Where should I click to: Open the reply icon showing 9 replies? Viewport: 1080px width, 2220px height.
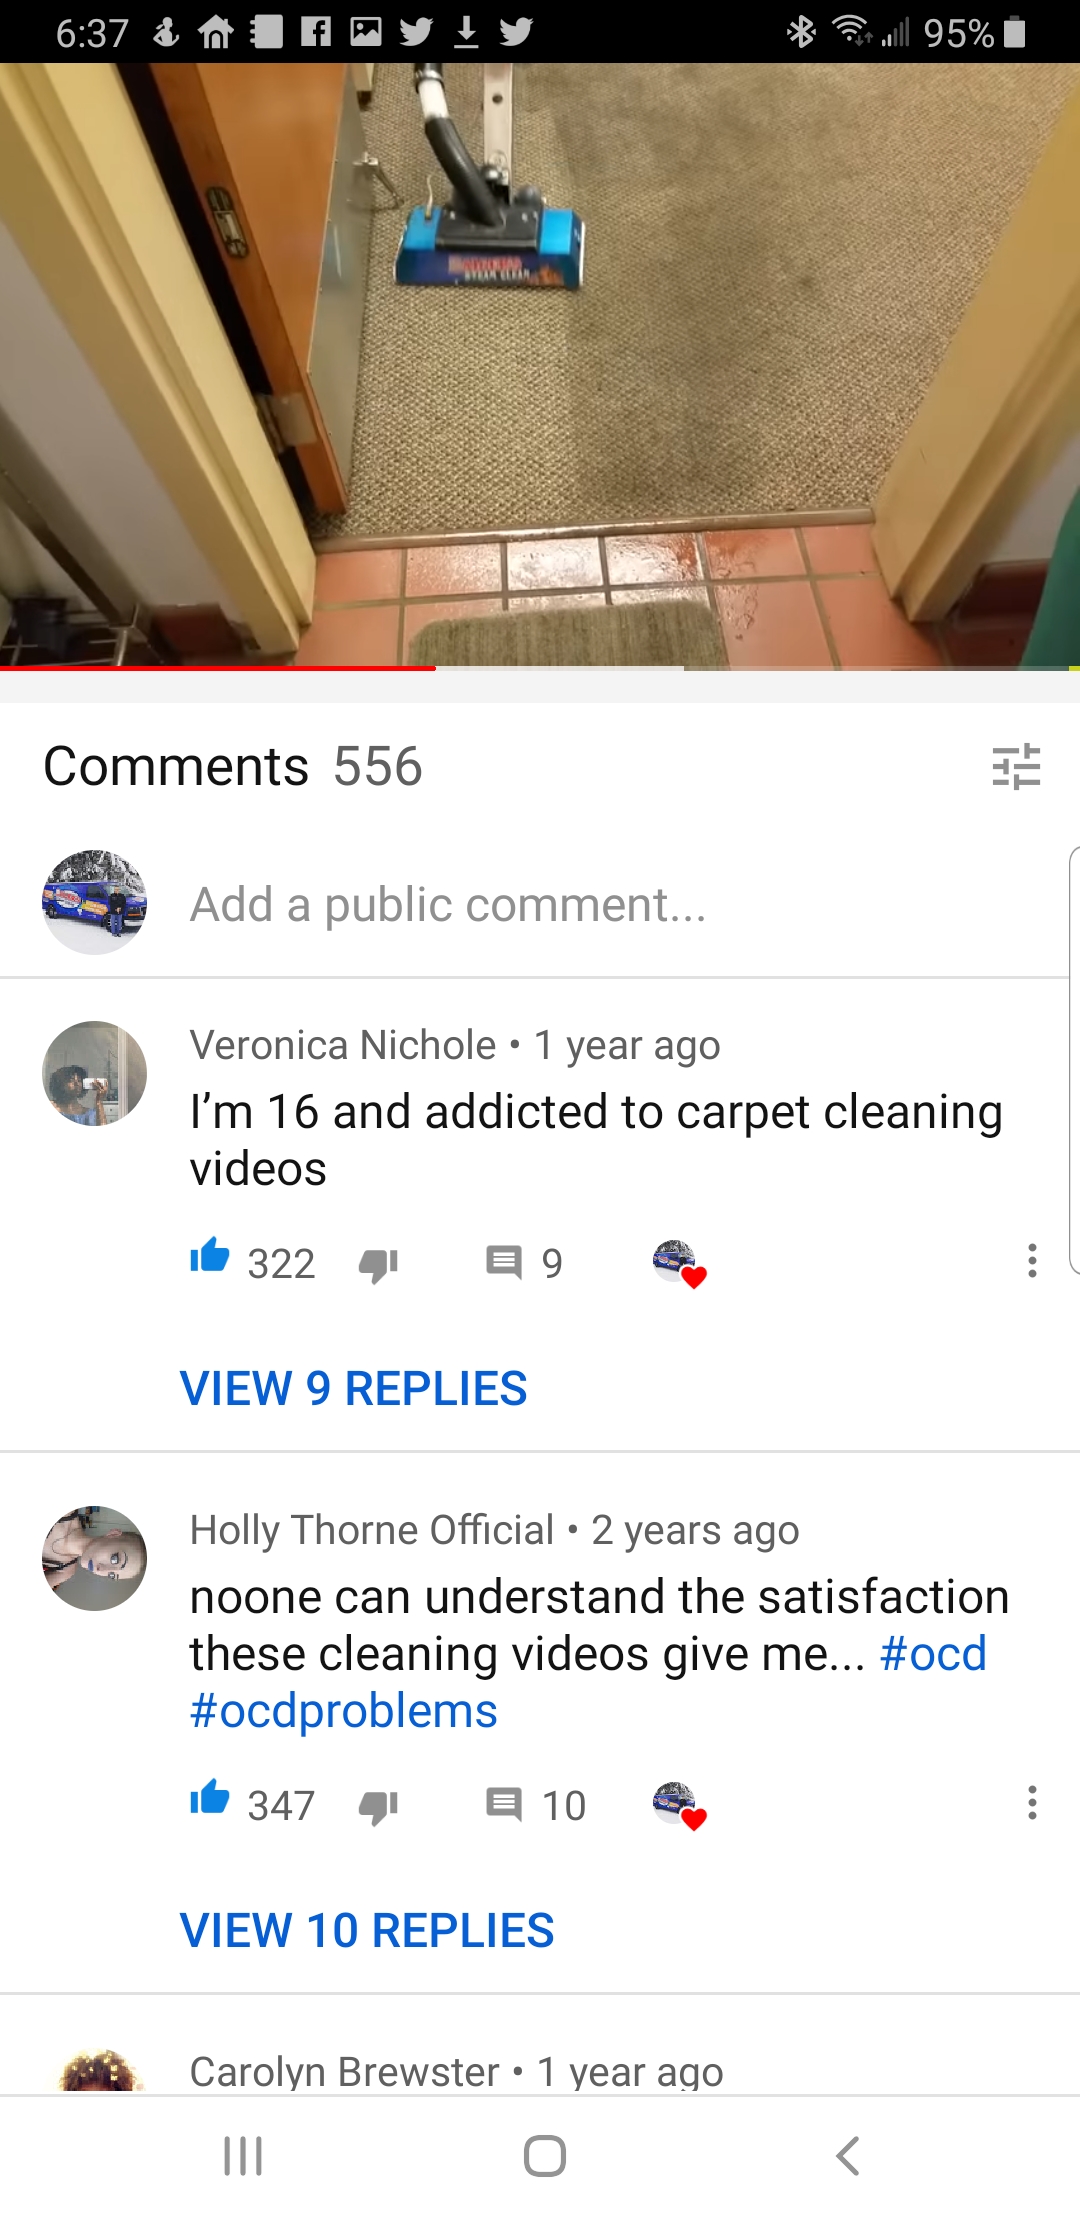click(x=504, y=1262)
